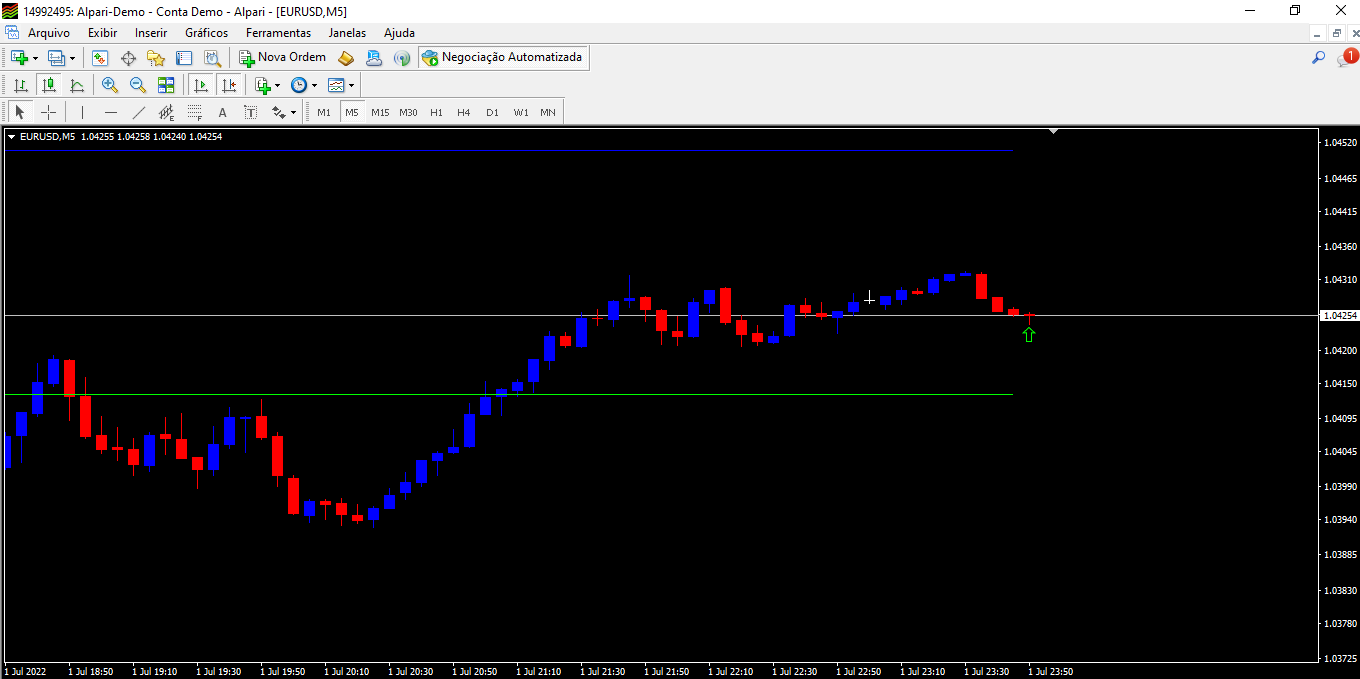Image resolution: width=1360 pixels, height=679 pixels.
Task: Select the trendline drawing tool
Action: point(138,112)
